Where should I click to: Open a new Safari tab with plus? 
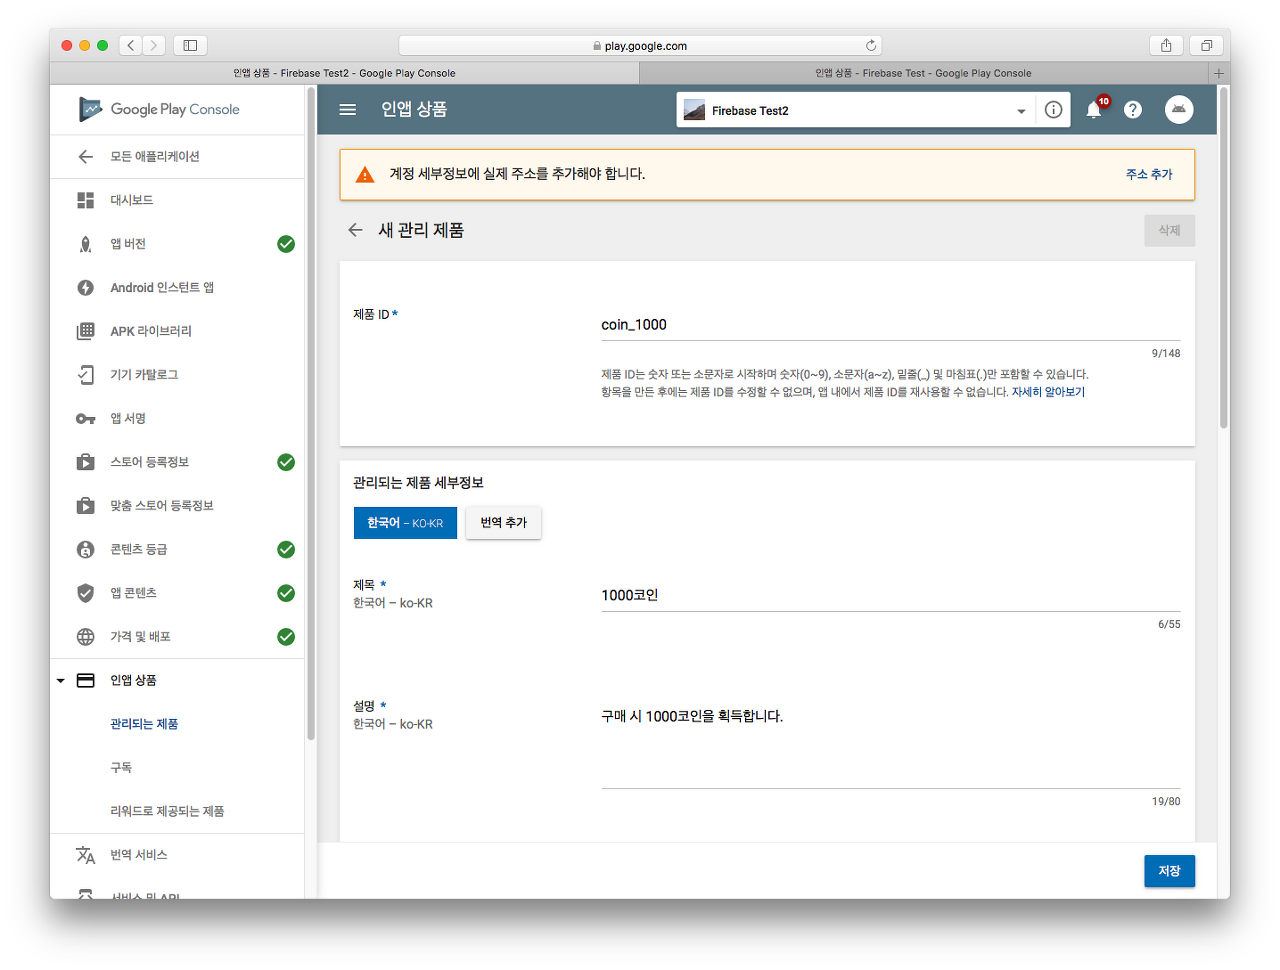[x=1219, y=73]
